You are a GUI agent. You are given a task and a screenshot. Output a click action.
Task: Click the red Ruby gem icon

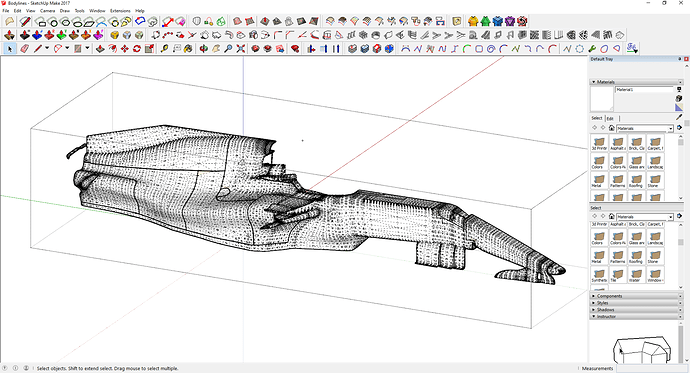pos(295,49)
